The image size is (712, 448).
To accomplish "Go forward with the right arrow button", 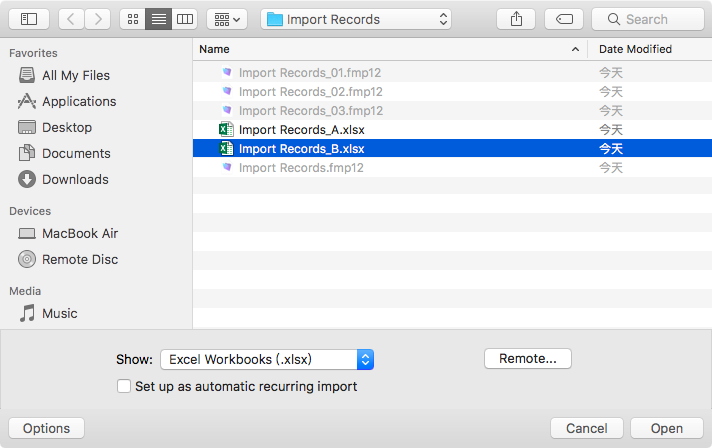I will click(98, 19).
